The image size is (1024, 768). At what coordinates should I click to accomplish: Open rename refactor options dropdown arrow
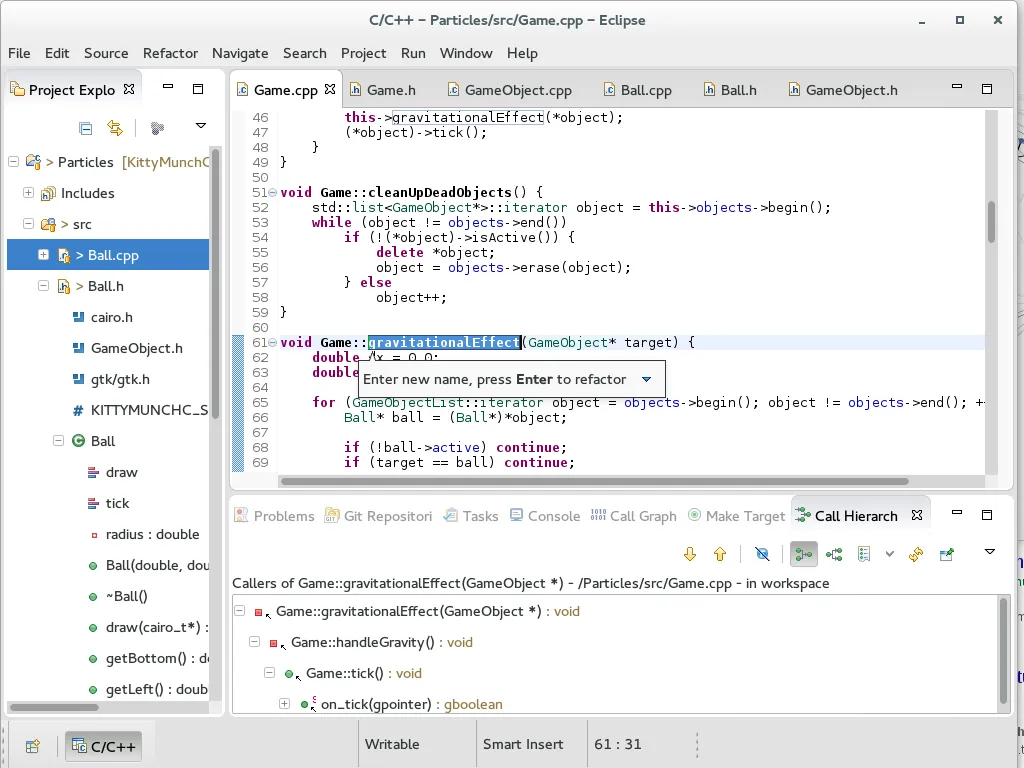point(647,379)
